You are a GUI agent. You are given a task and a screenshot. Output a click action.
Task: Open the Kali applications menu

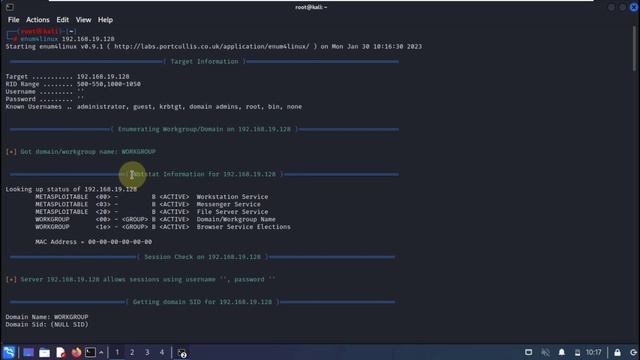coord(9,352)
